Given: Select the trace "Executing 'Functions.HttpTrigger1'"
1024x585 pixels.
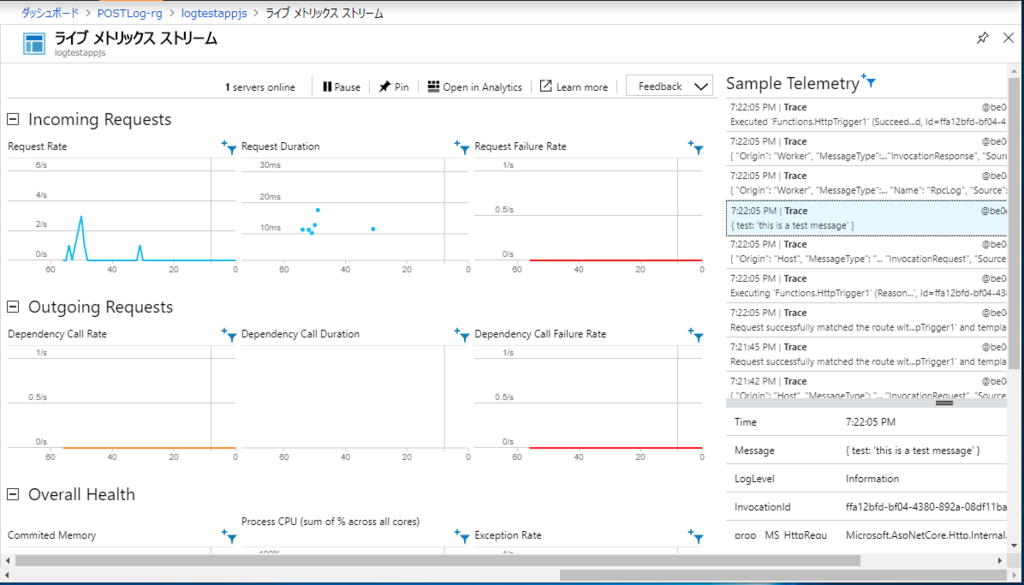Looking at the screenshot, I should [x=866, y=285].
